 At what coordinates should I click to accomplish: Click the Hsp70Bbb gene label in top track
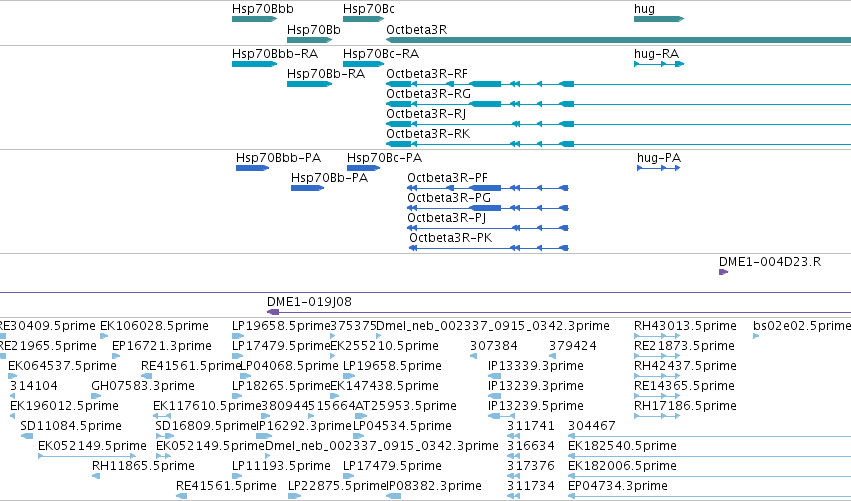coord(263,9)
